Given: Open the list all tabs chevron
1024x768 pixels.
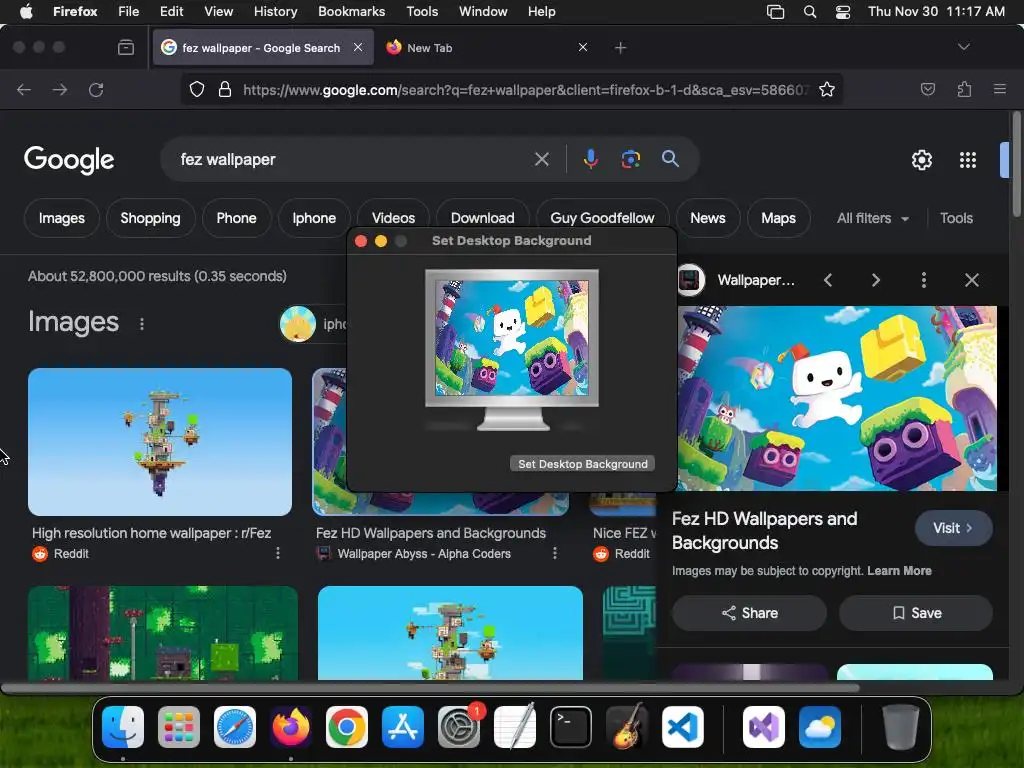Looking at the screenshot, I should tap(963, 47).
